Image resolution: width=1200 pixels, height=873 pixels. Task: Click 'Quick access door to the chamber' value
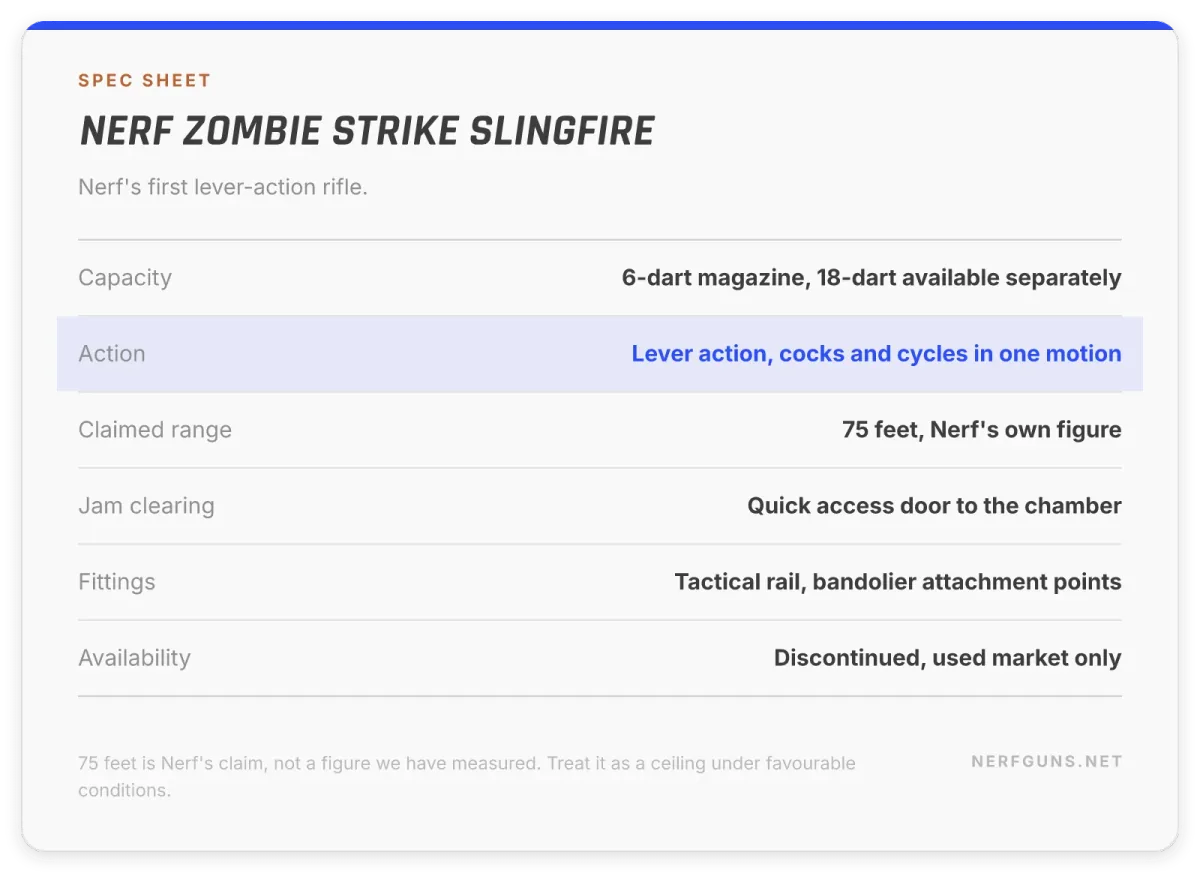tap(934, 506)
